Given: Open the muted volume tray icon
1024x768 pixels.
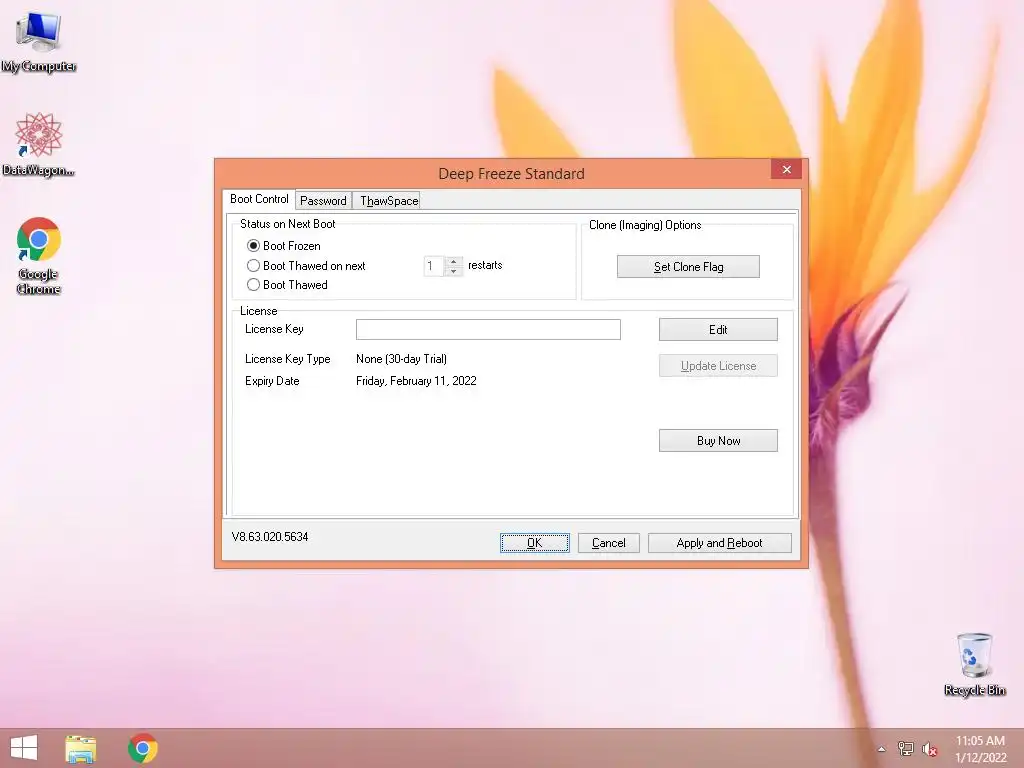Looking at the screenshot, I should pos(929,749).
